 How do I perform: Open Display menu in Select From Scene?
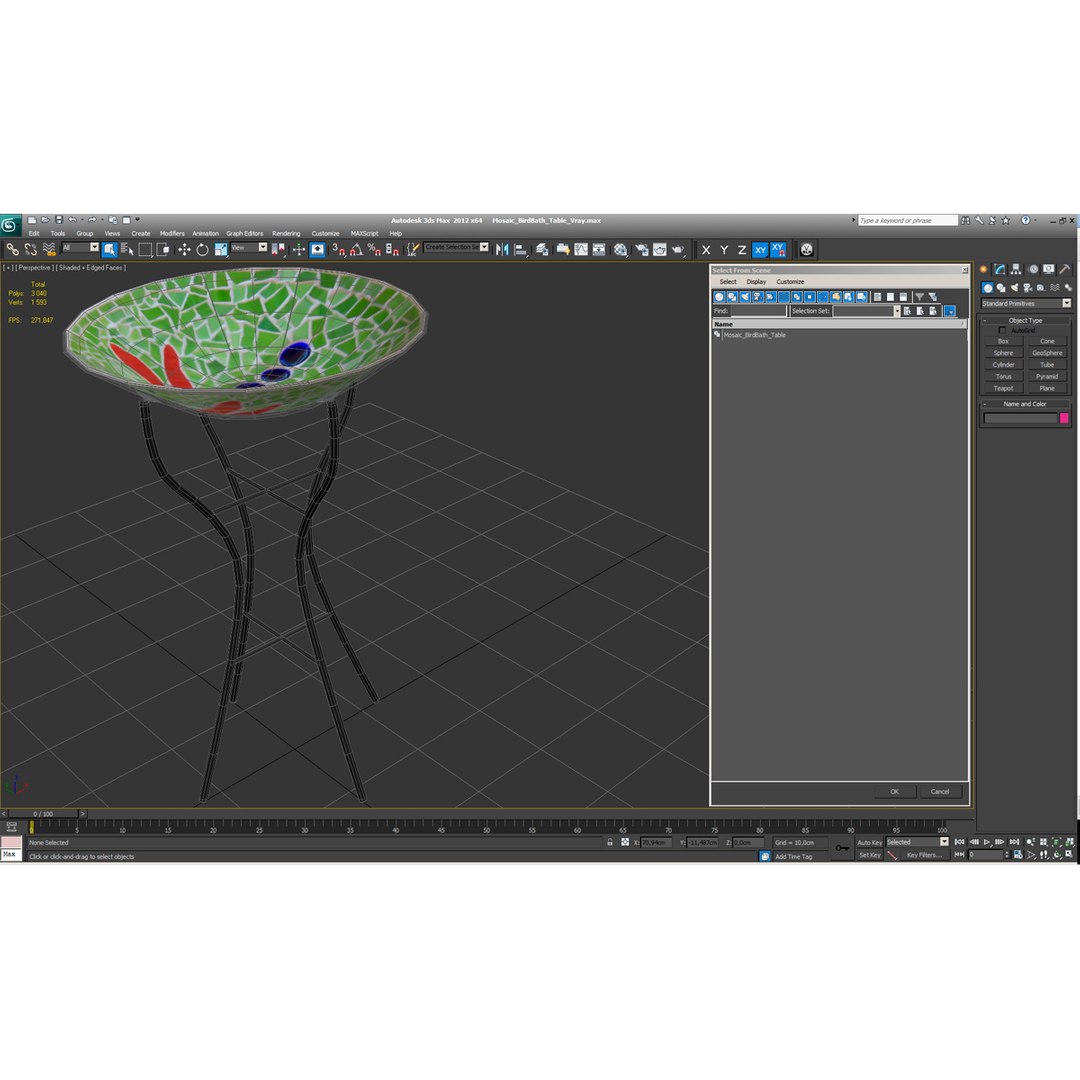pos(756,282)
